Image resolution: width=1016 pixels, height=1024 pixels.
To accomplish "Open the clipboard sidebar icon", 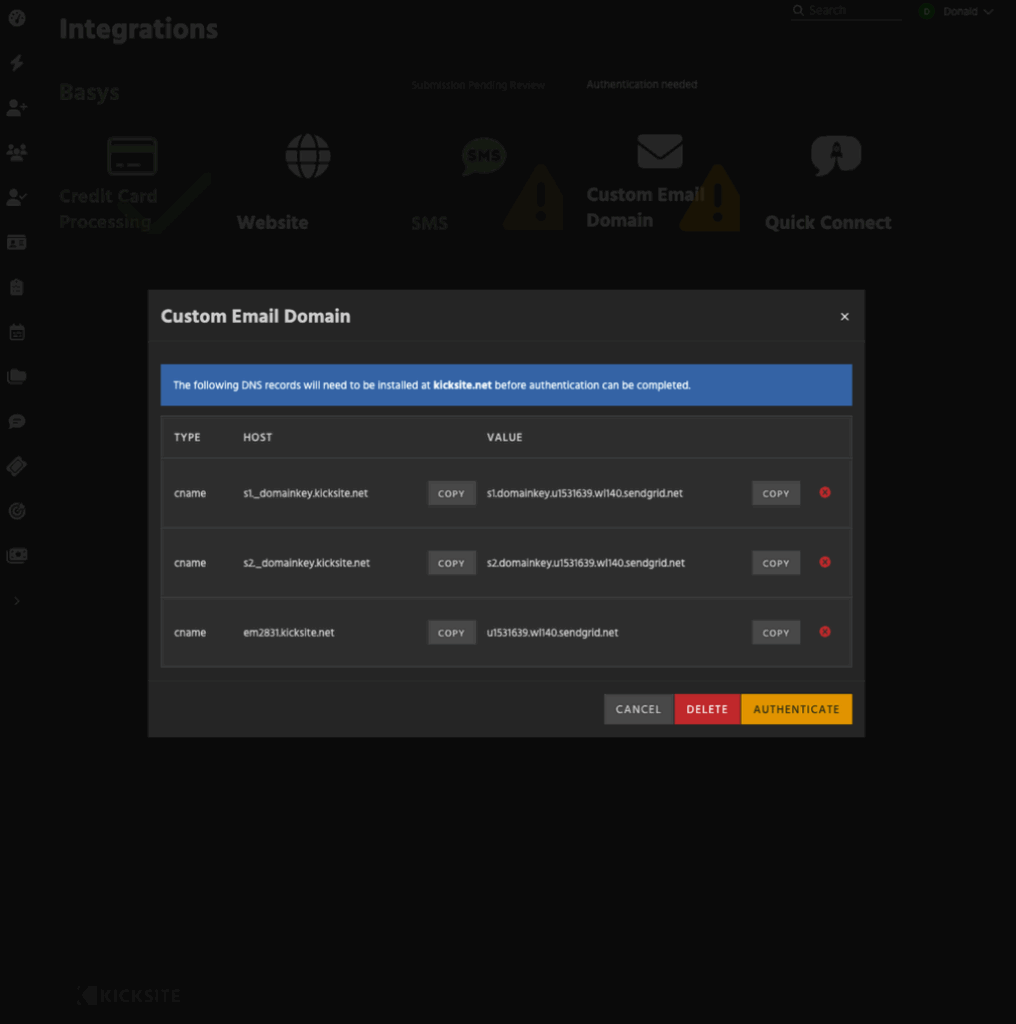I will [x=17, y=287].
